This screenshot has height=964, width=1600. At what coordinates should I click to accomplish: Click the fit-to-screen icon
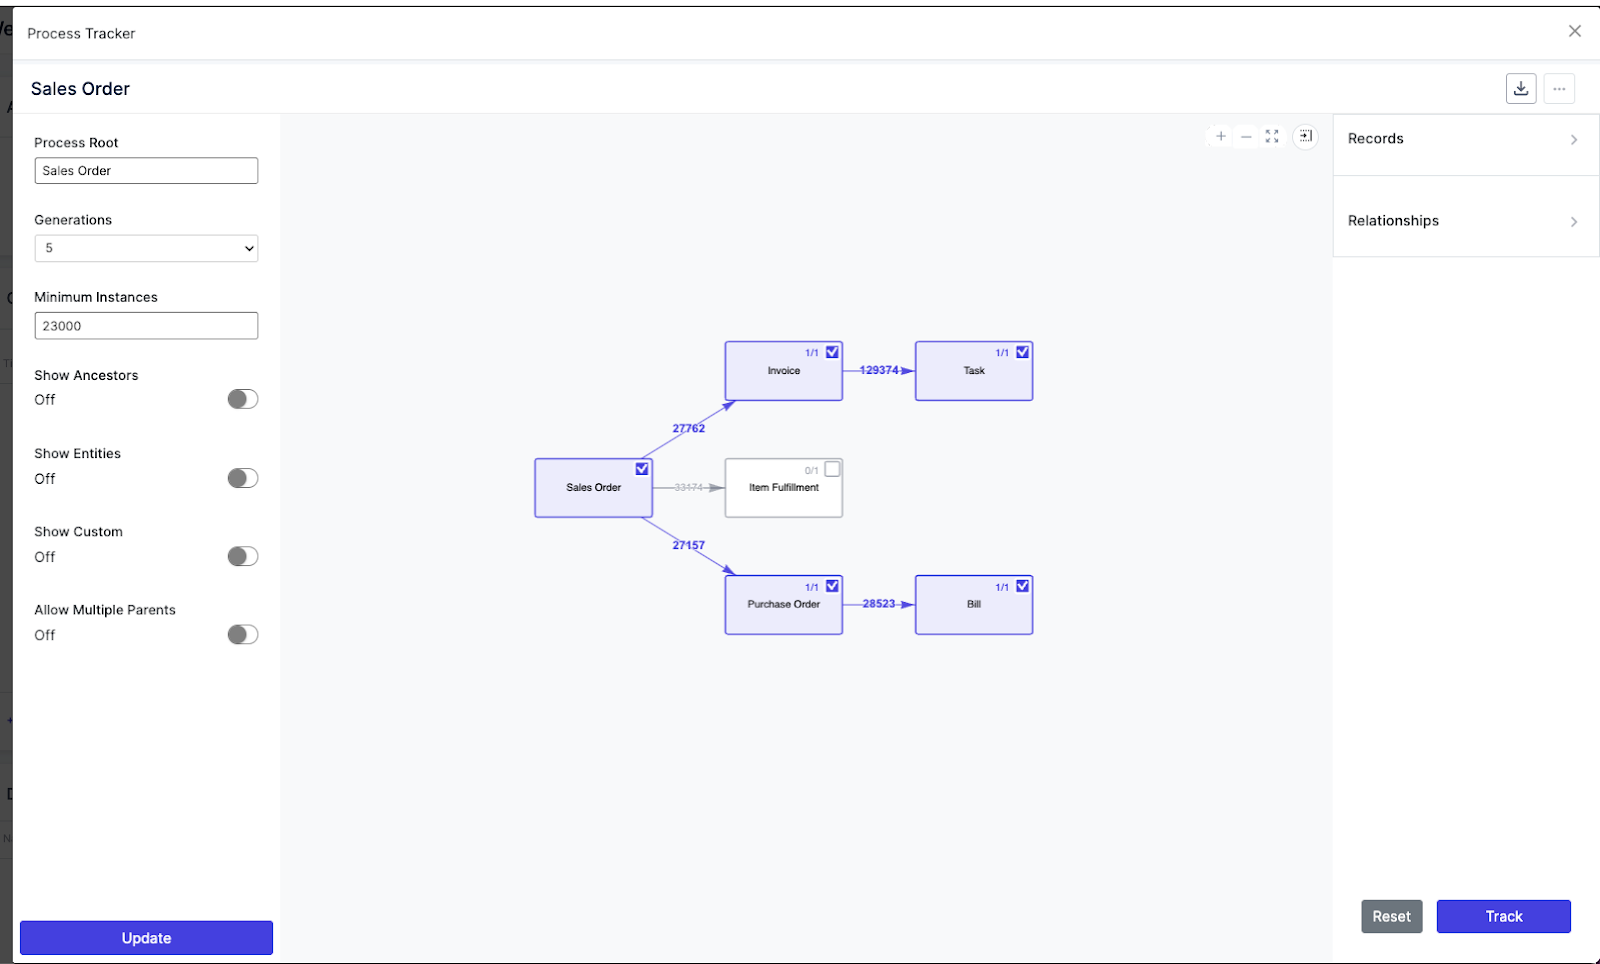pos(1272,136)
